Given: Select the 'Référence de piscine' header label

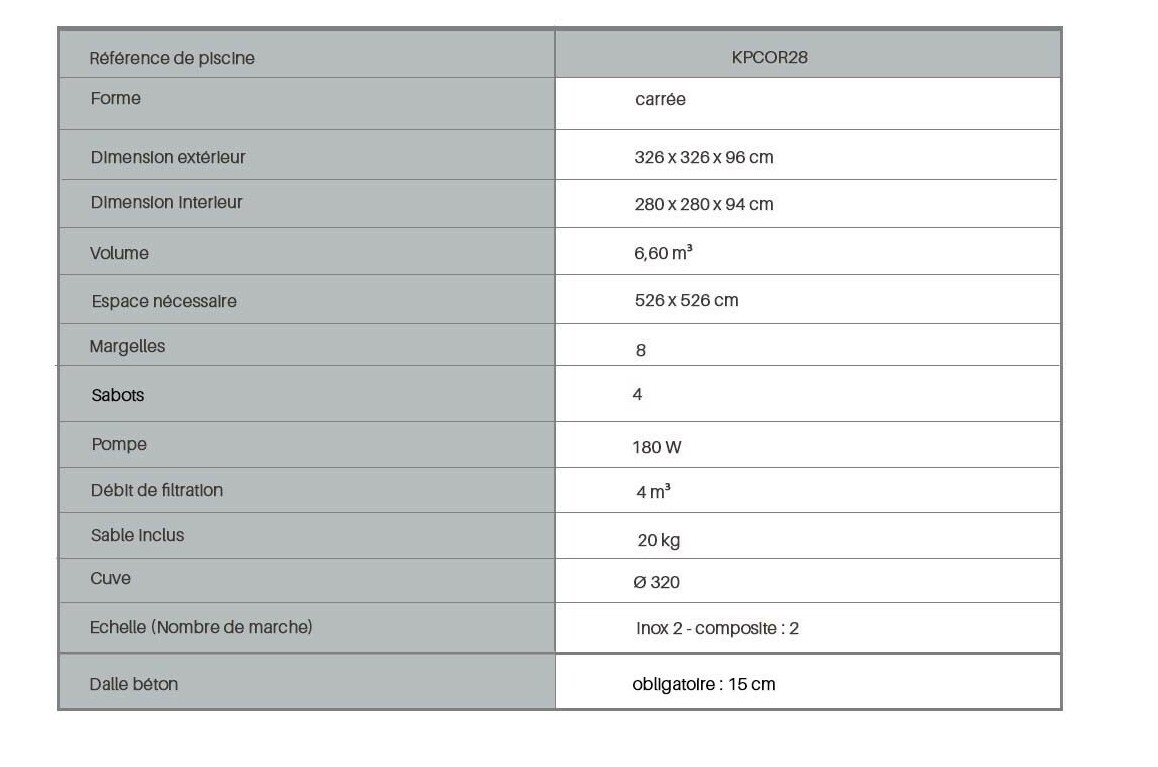Looking at the screenshot, I should [x=172, y=58].
